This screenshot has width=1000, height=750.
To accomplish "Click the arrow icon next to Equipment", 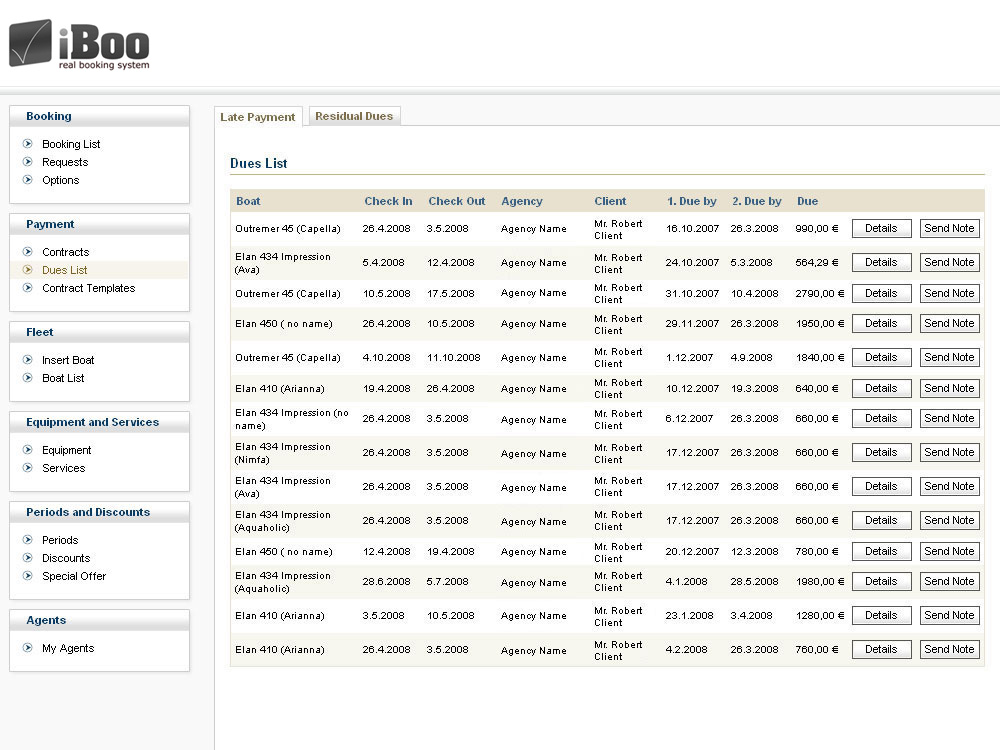I will pyautogui.click(x=28, y=450).
